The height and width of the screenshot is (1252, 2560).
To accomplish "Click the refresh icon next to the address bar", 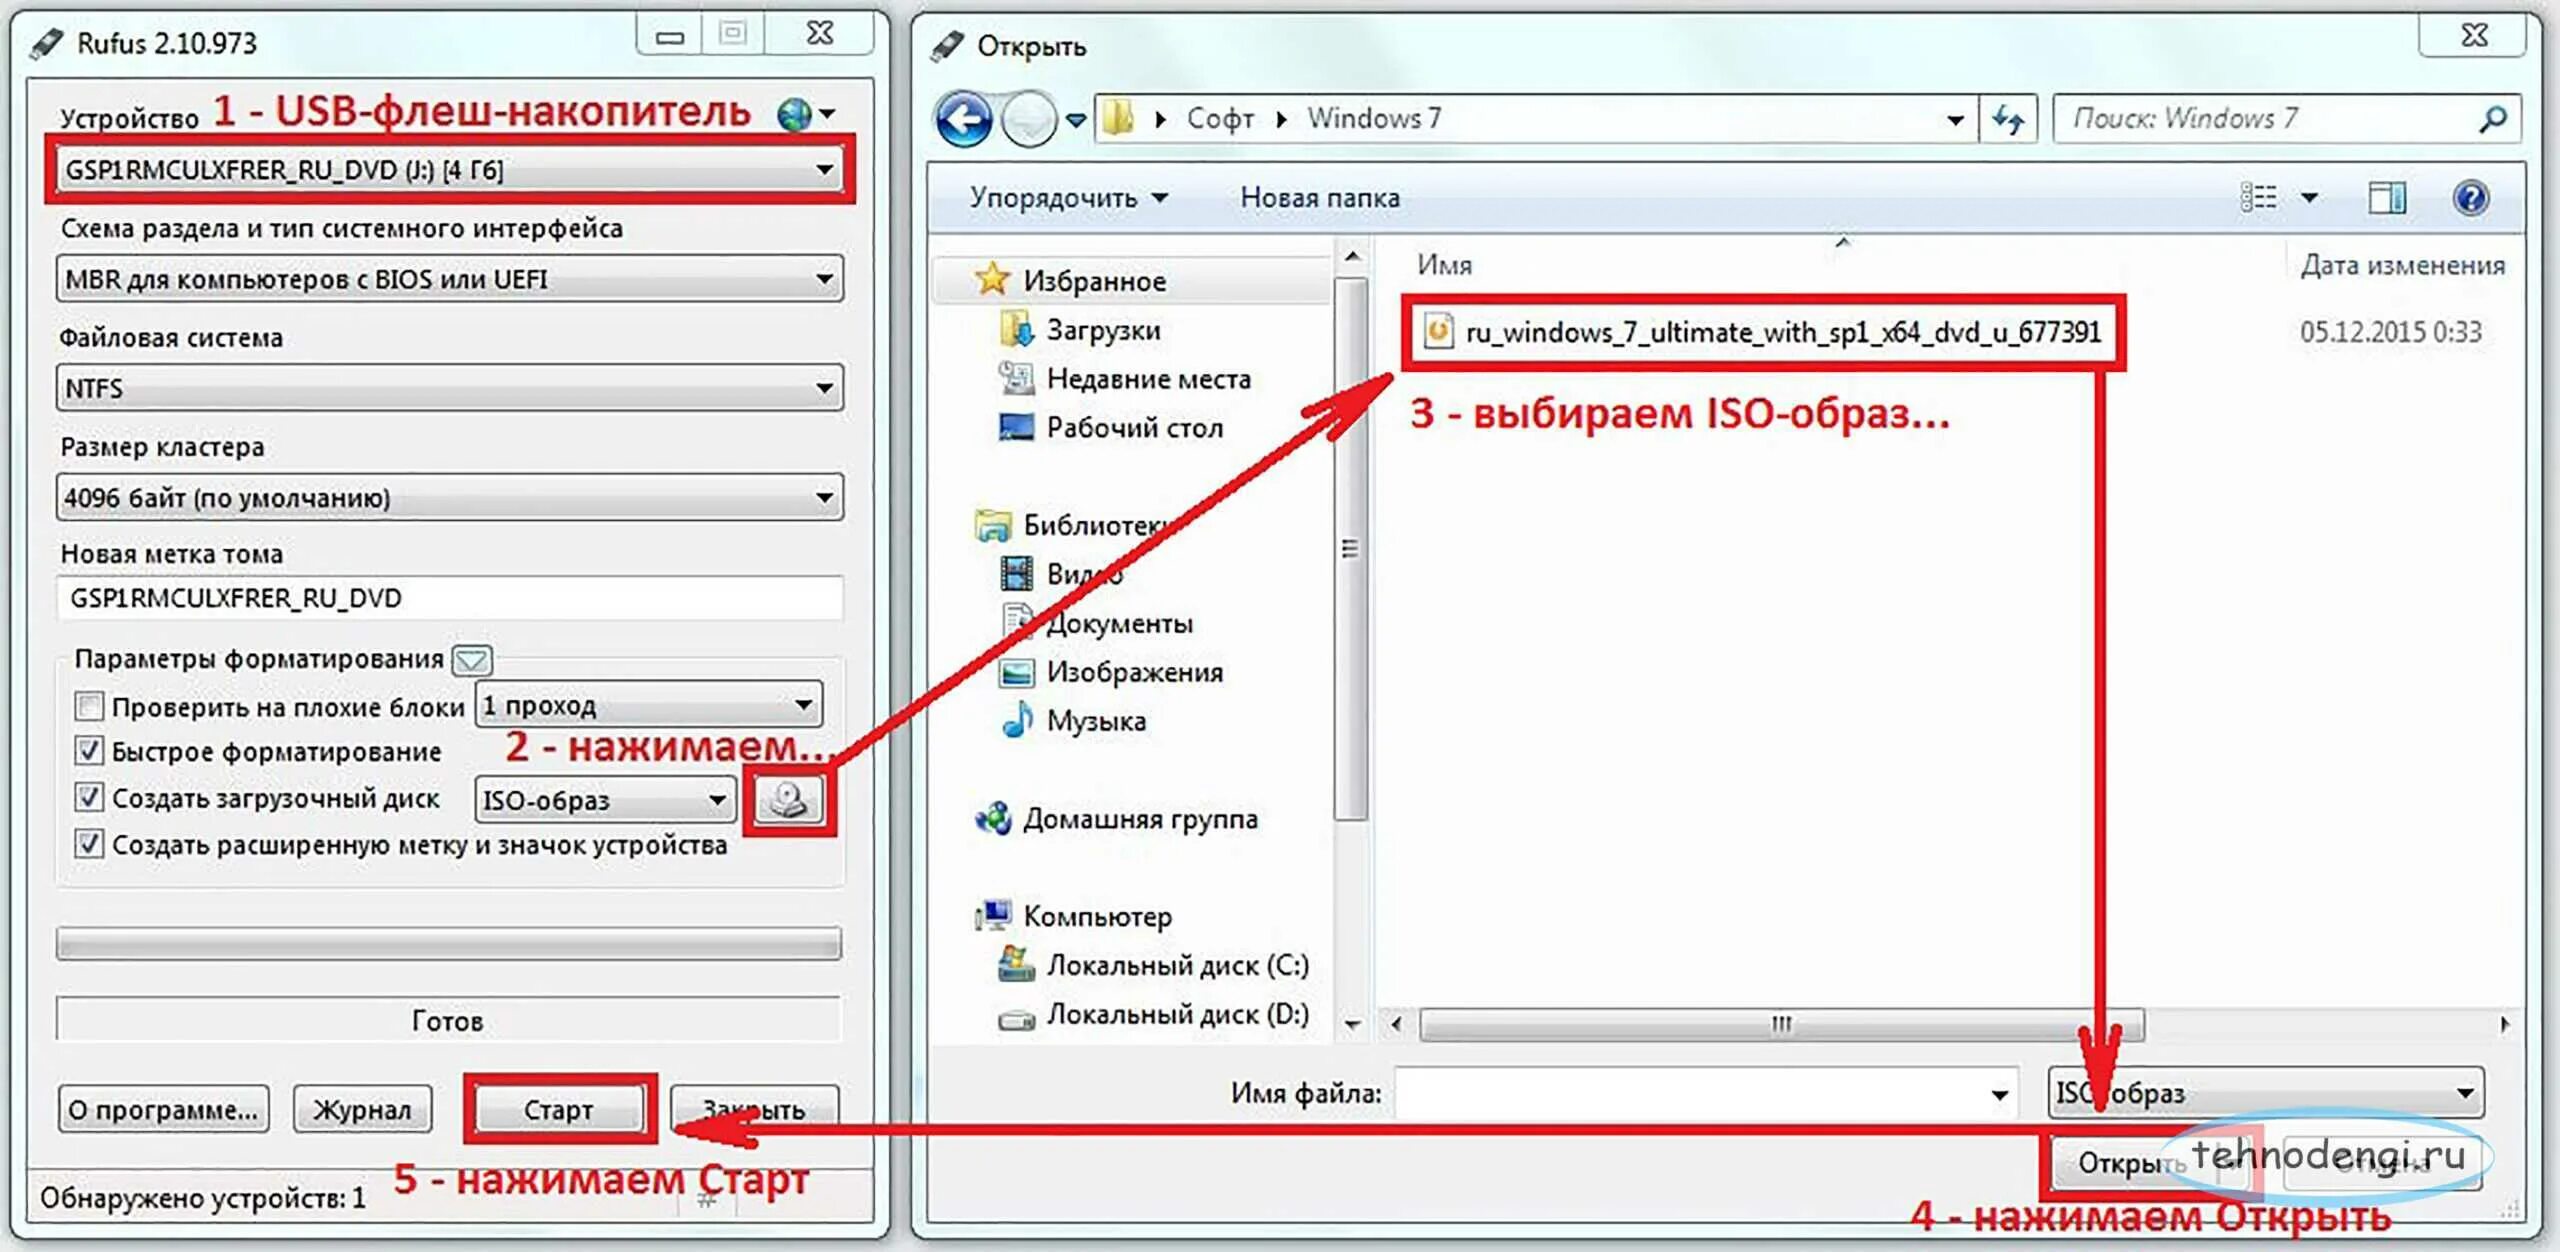I will (2008, 120).
